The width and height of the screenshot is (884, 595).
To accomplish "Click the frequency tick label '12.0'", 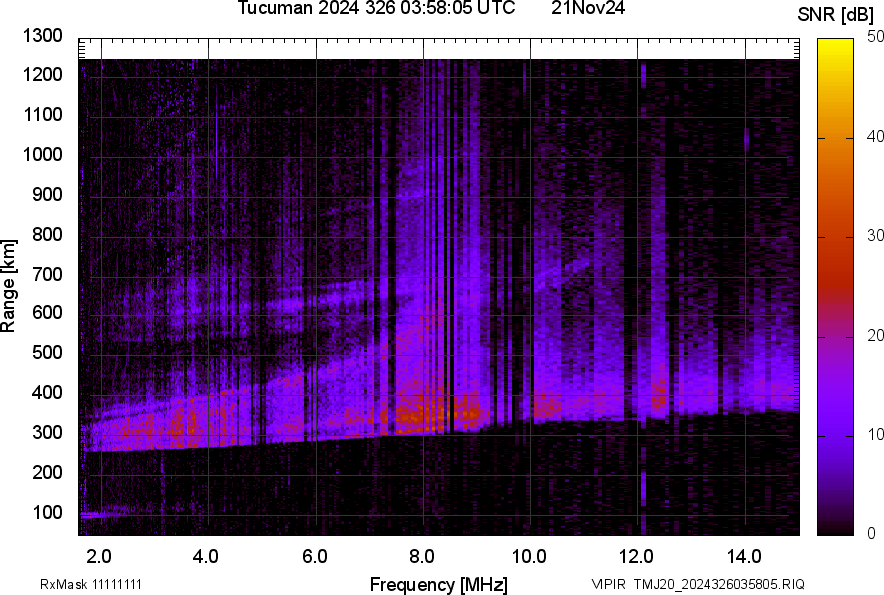I will [637, 557].
